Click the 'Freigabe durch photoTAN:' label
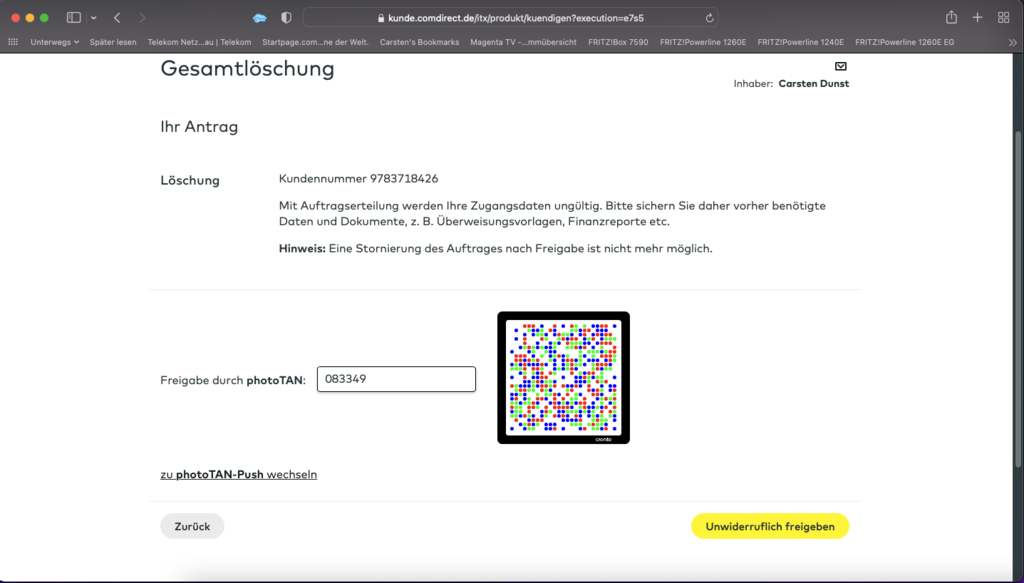The image size is (1024, 583). click(233, 380)
